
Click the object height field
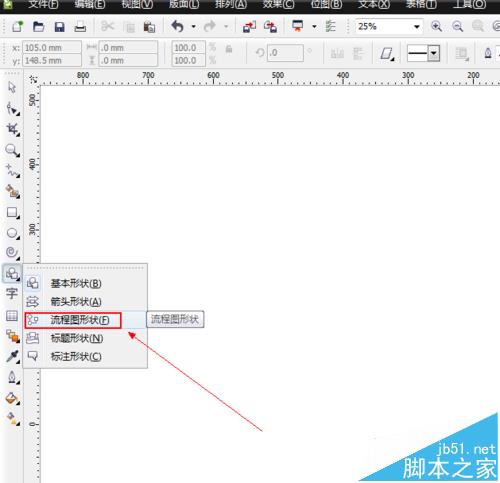point(128,60)
